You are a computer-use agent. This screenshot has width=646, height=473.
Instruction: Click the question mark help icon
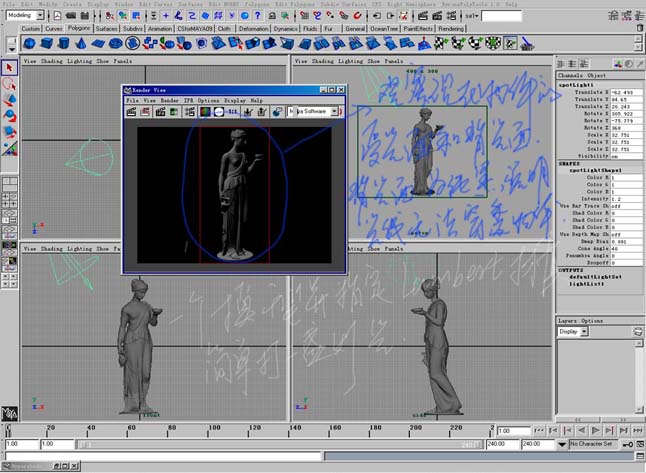coord(258,16)
